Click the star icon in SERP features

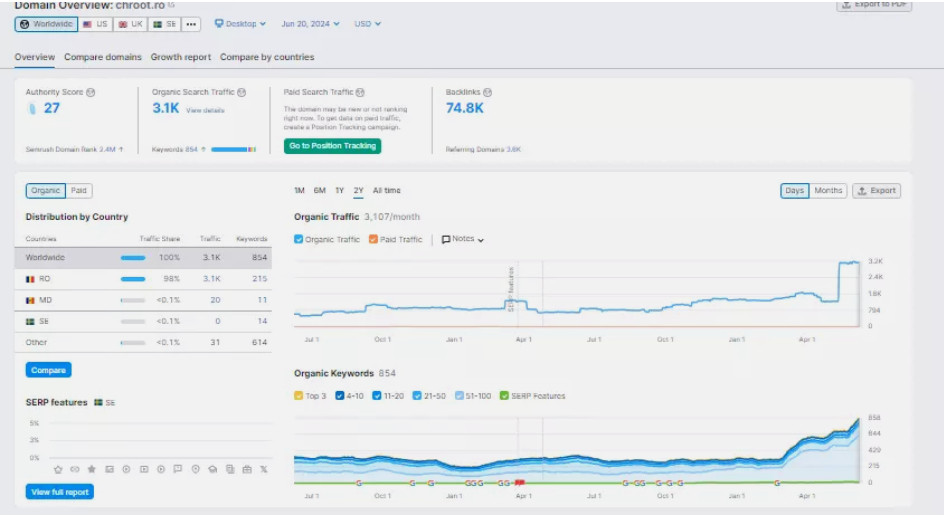click(92, 469)
